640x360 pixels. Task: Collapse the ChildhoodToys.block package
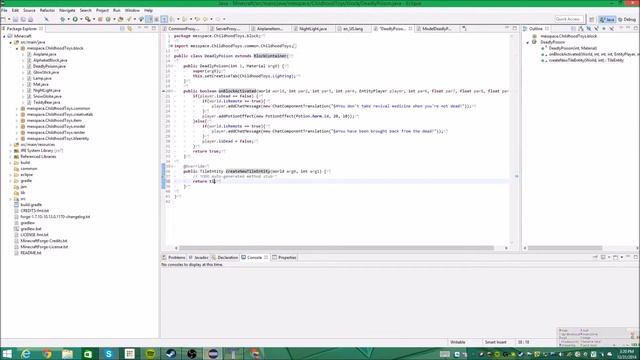pyautogui.click(x=17, y=48)
